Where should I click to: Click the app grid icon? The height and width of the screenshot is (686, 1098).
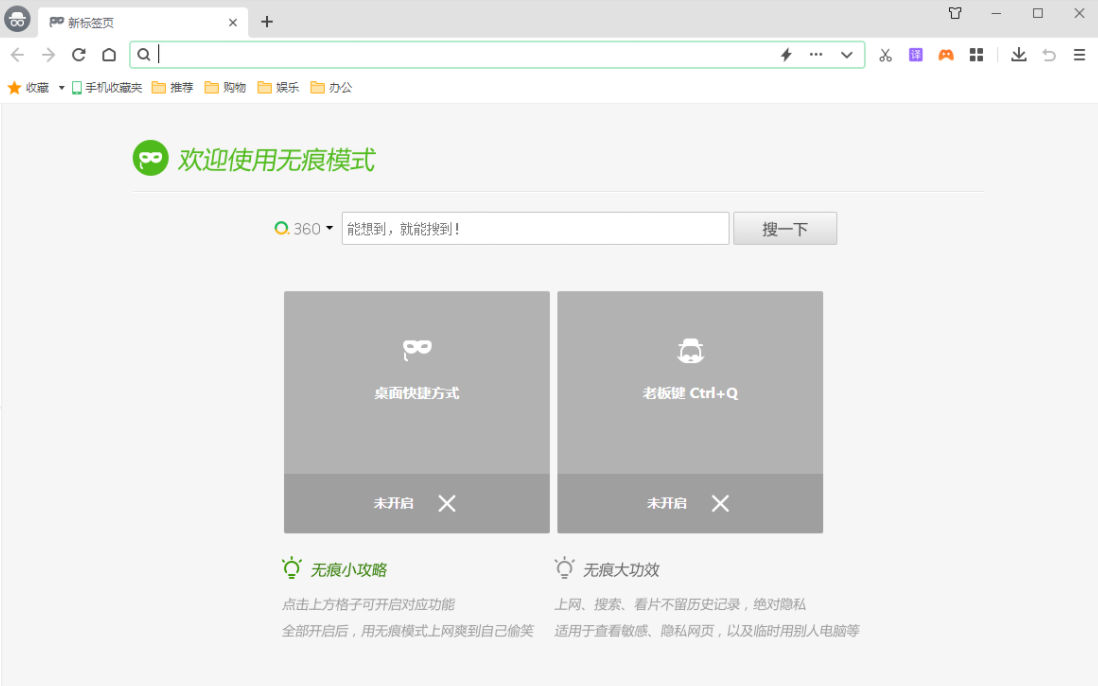(976, 55)
